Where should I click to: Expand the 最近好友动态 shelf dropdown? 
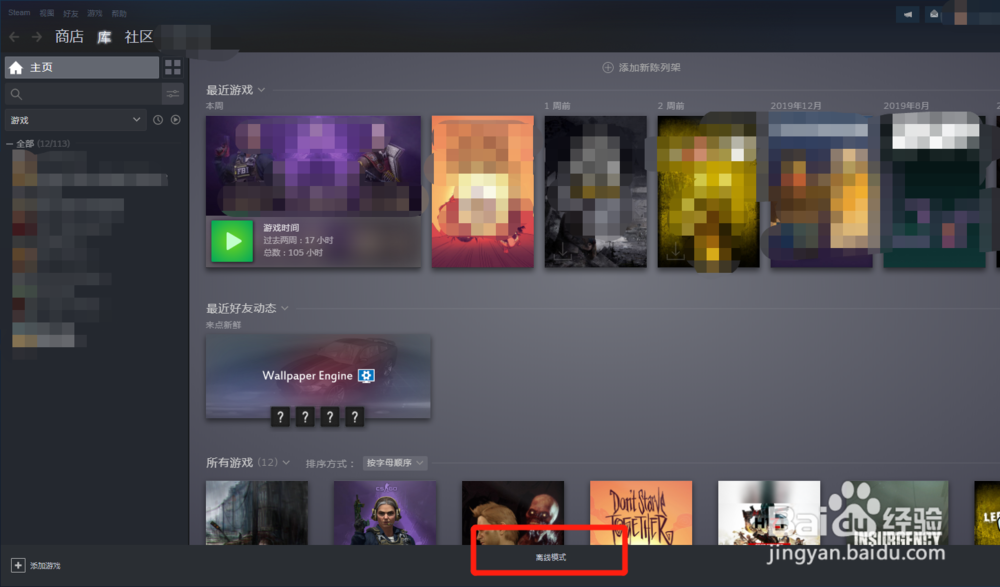tap(284, 308)
